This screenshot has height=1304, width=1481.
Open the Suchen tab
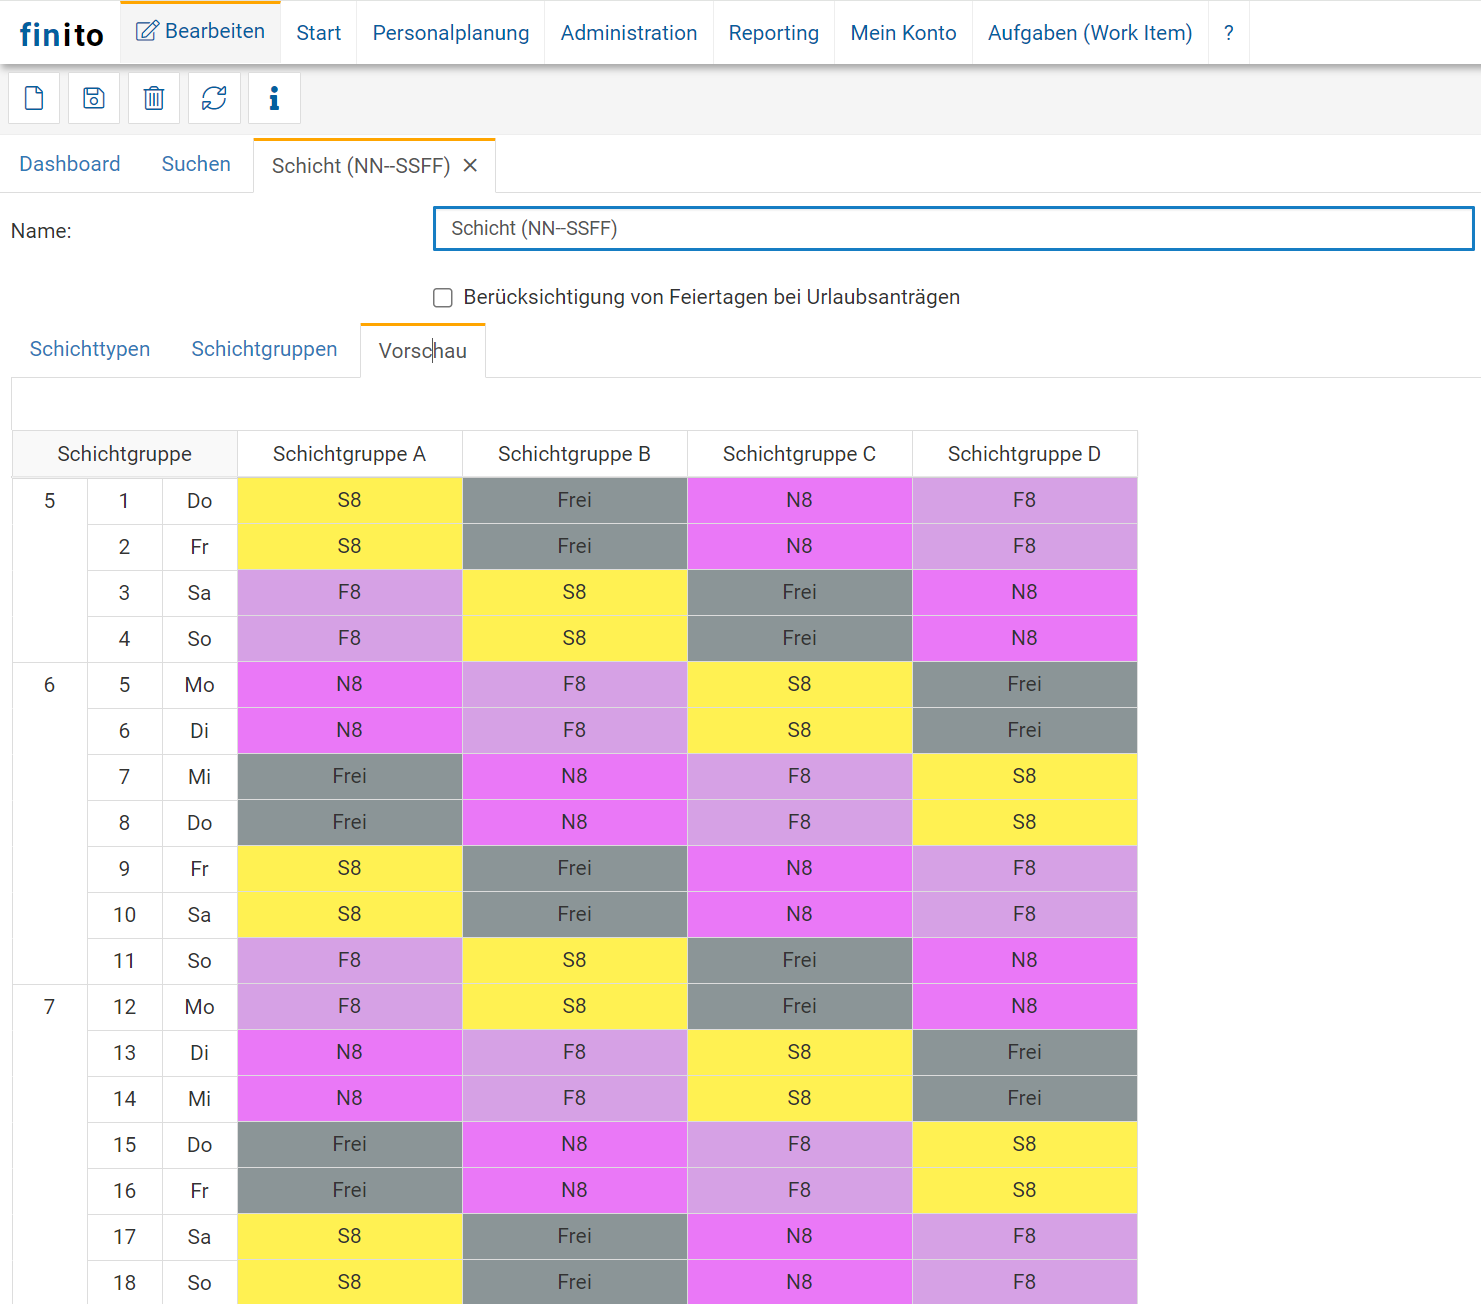(x=196, y=164)
